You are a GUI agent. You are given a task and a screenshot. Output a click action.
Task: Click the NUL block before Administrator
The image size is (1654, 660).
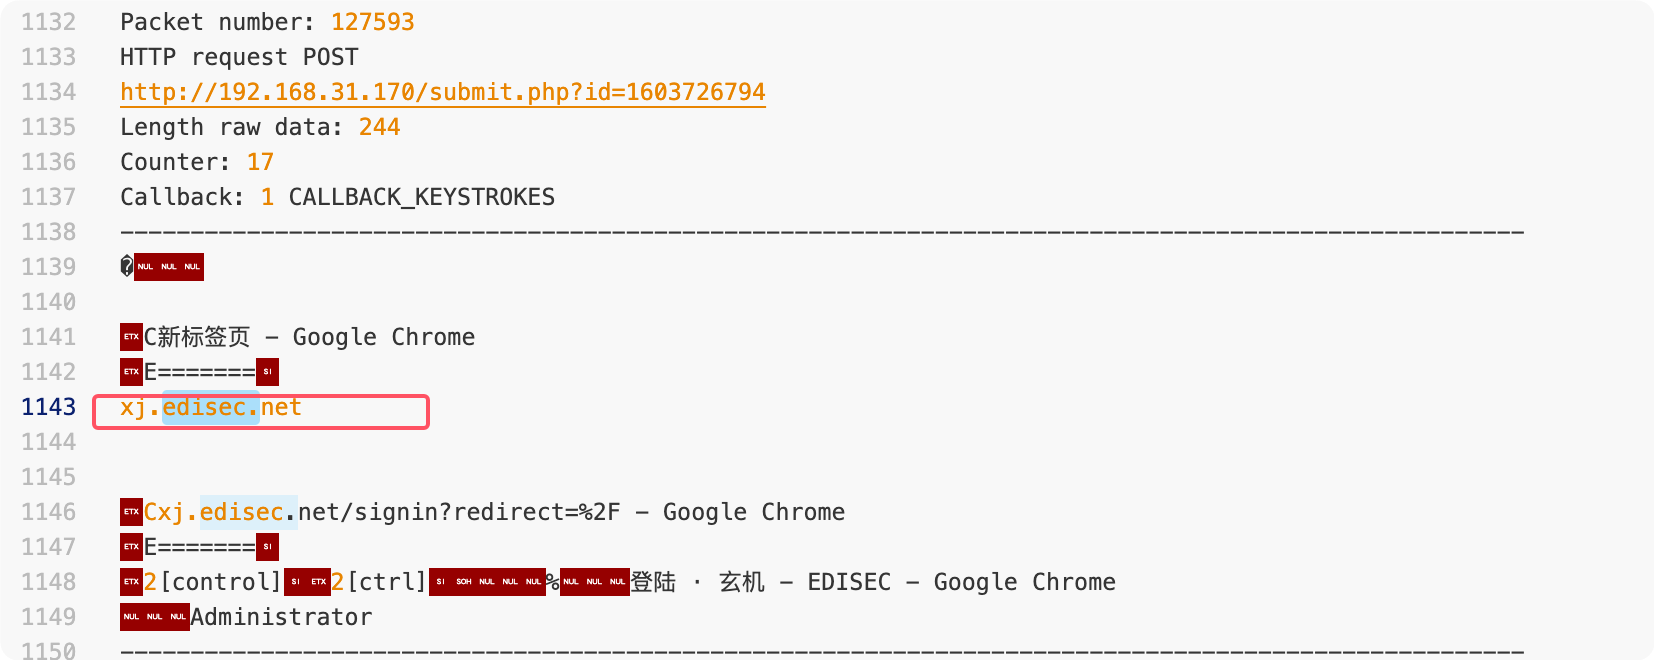tap(155, 617)
